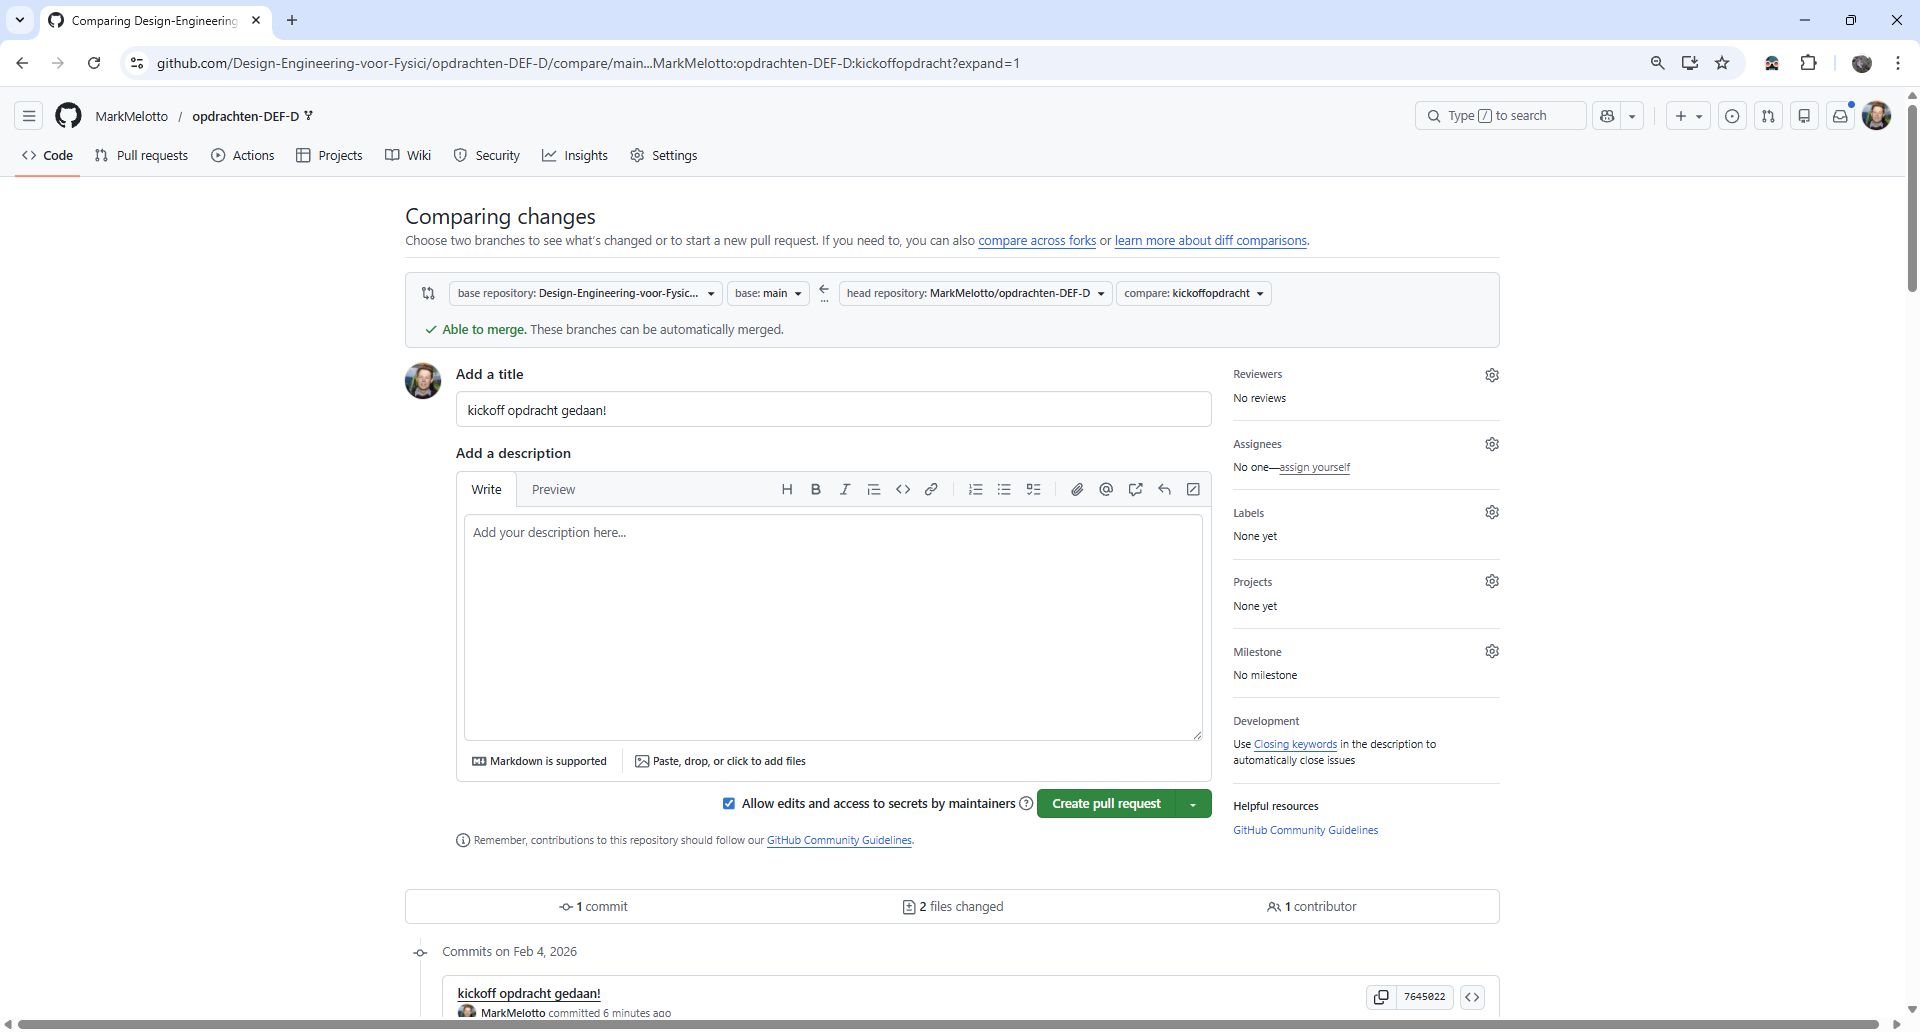The image size is (1920, 1032).
Task: Insert a numbered list
Action: [x=975, y=489]
